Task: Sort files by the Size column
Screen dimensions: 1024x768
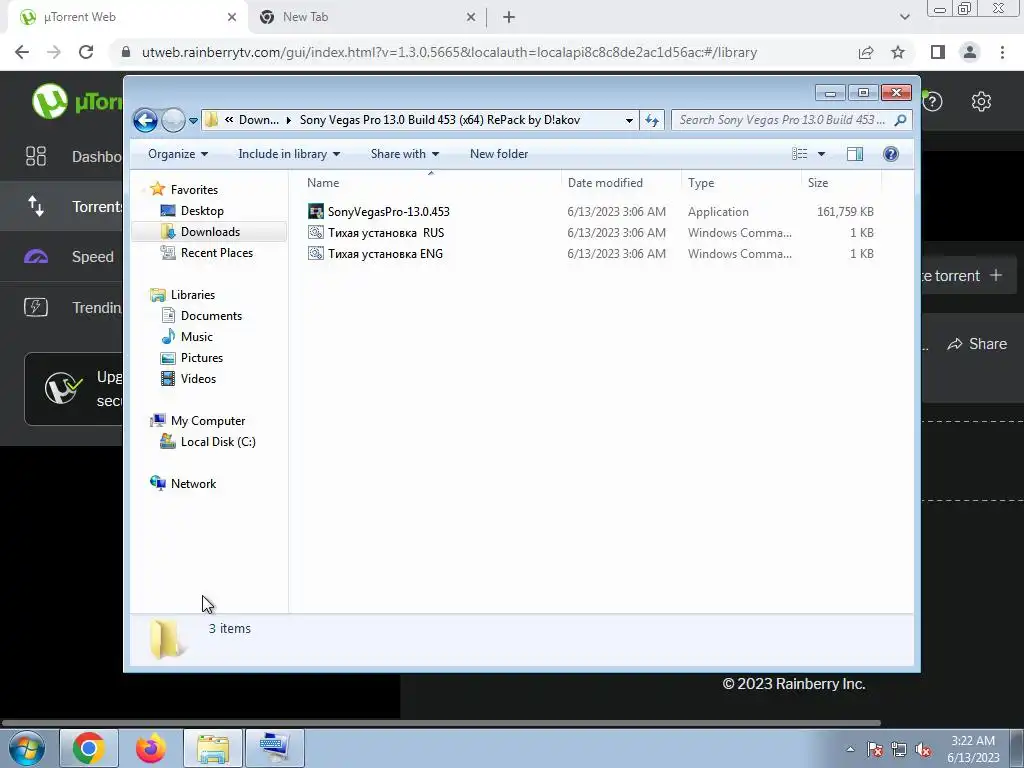Action: tap(840, 183)
